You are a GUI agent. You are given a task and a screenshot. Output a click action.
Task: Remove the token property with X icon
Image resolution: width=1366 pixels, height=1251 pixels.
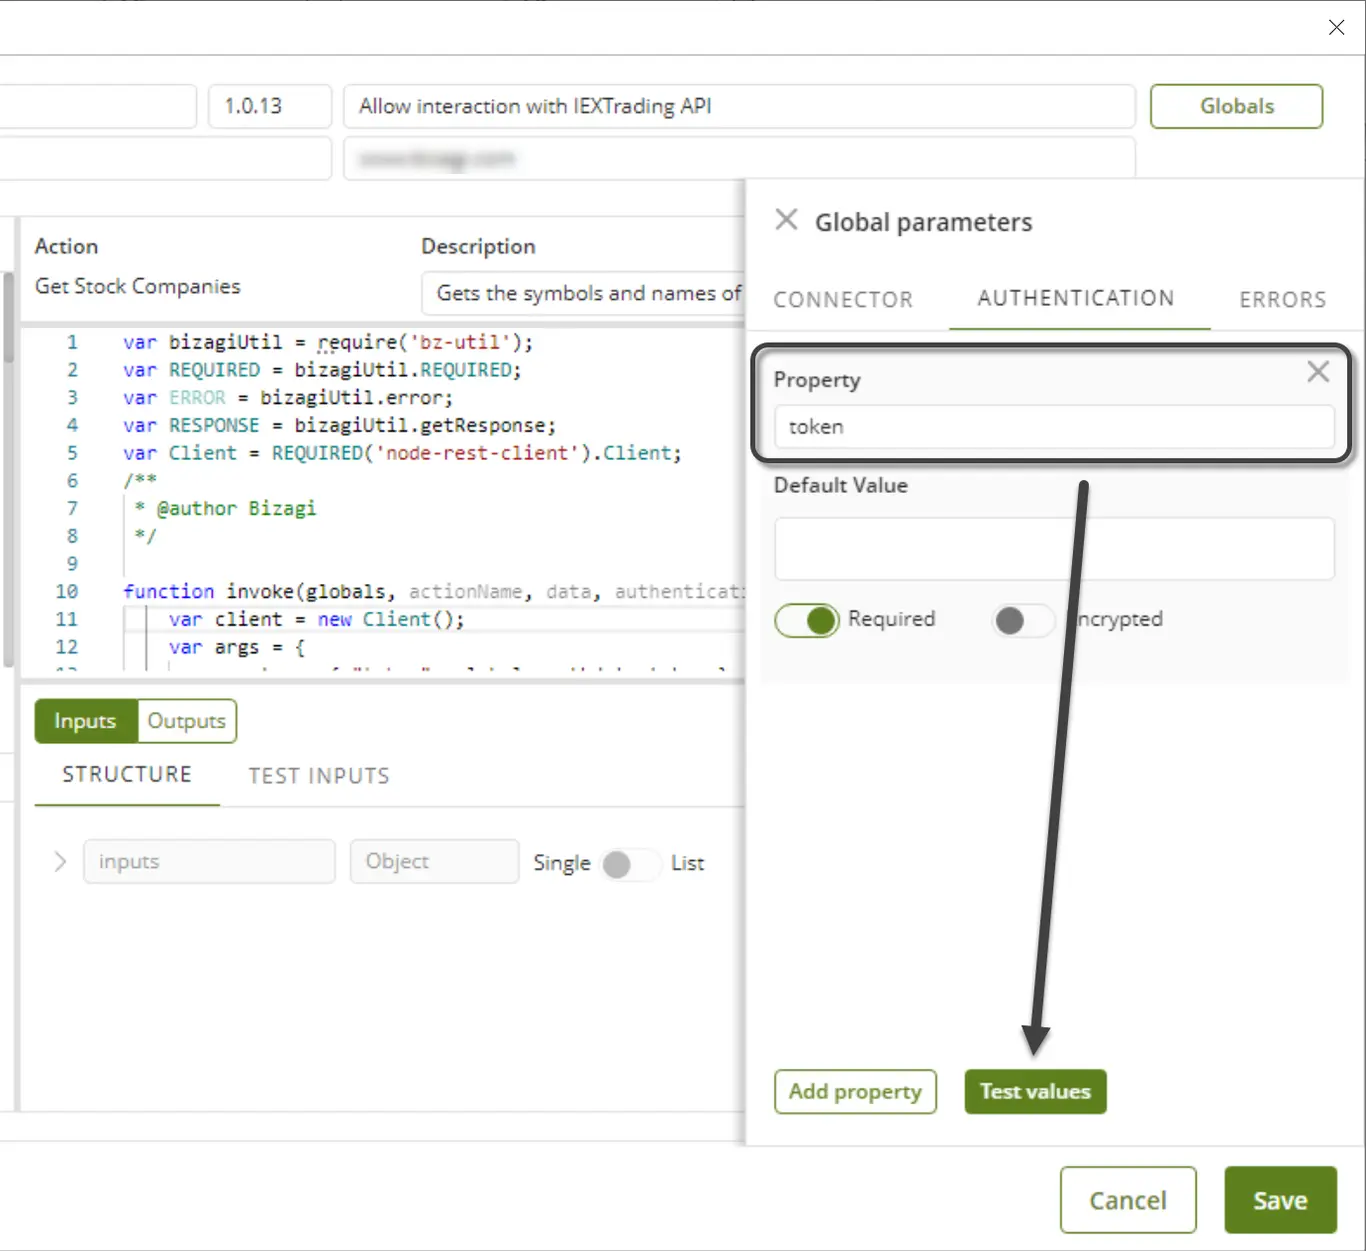tap(1318, 372)
